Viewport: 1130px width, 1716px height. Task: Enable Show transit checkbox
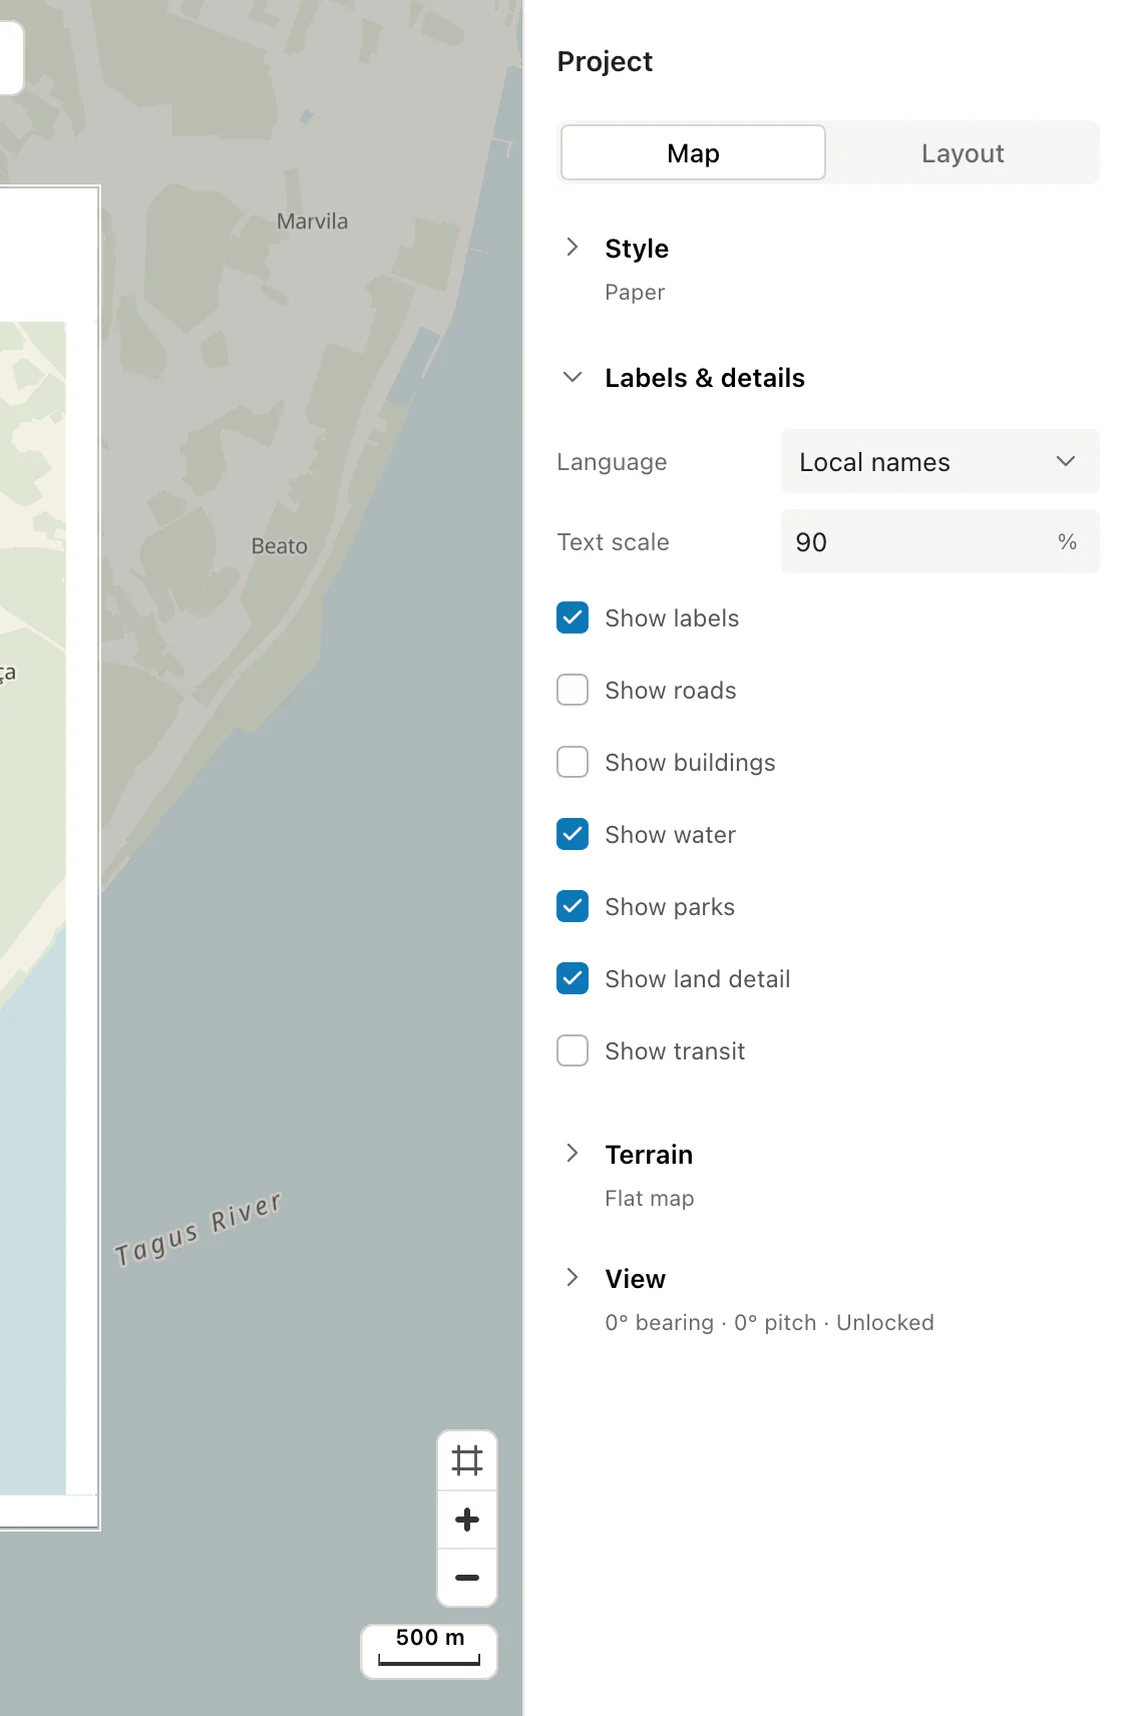tap(572, 1050)
